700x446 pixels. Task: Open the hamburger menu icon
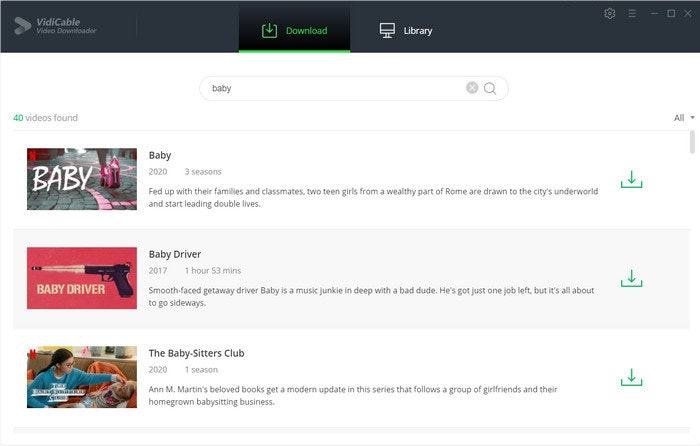pyautogui.click(x=632, y=14)
